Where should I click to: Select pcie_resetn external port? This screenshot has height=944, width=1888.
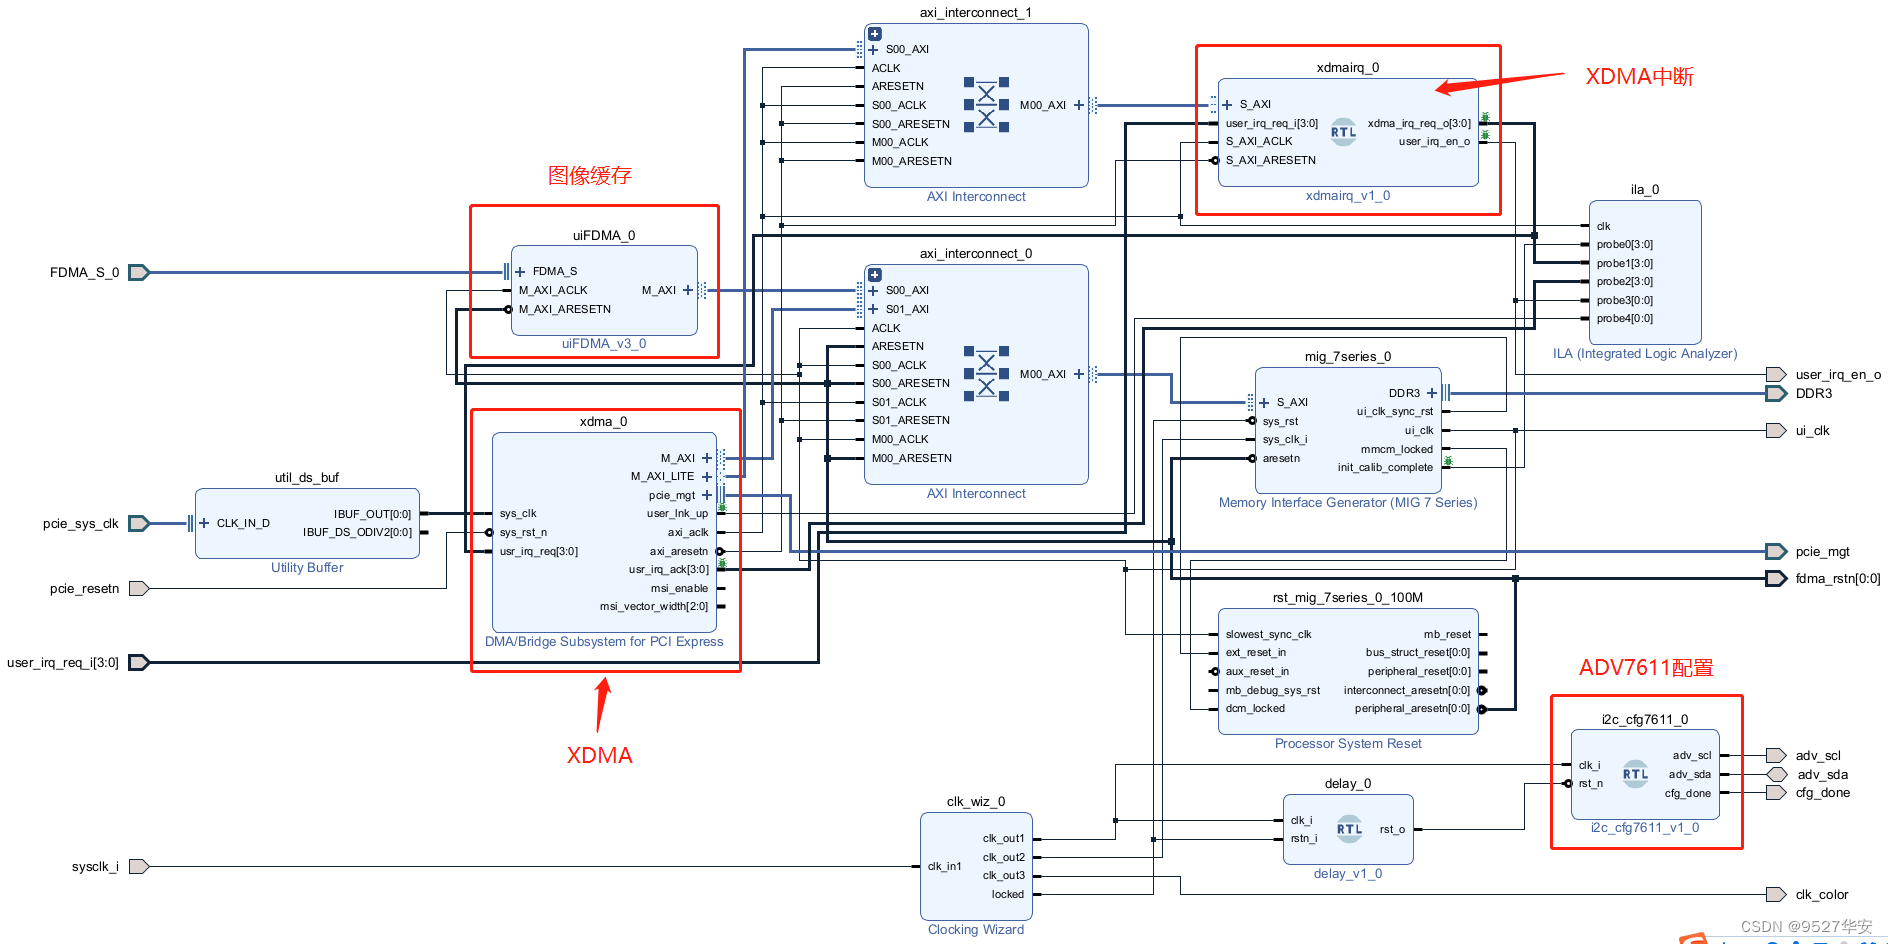point(139,588)
